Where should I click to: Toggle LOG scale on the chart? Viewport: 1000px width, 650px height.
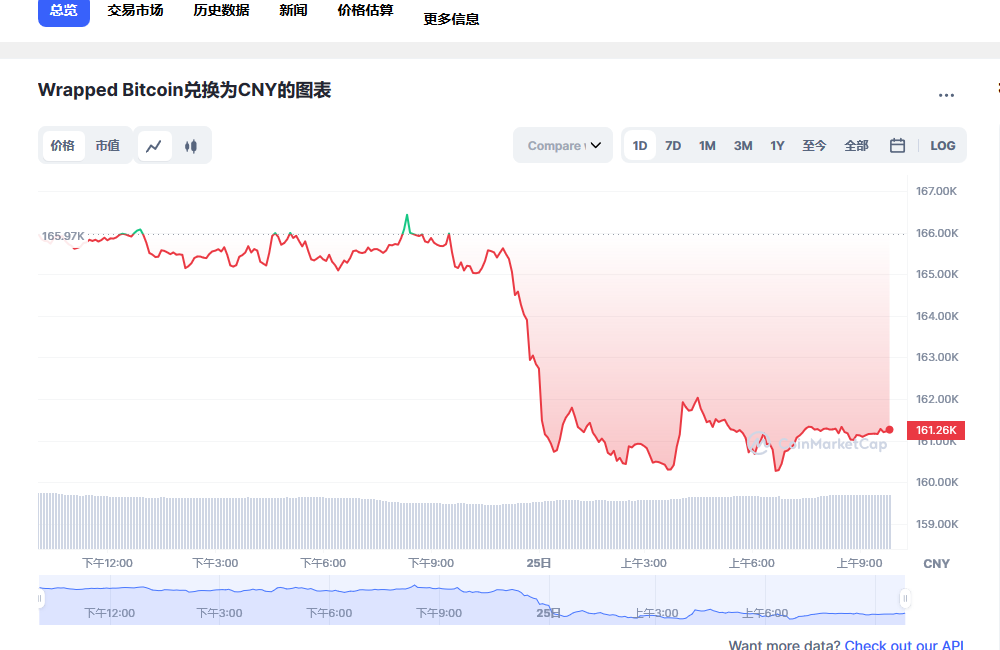pyautogui.click(x=943, y=145)
